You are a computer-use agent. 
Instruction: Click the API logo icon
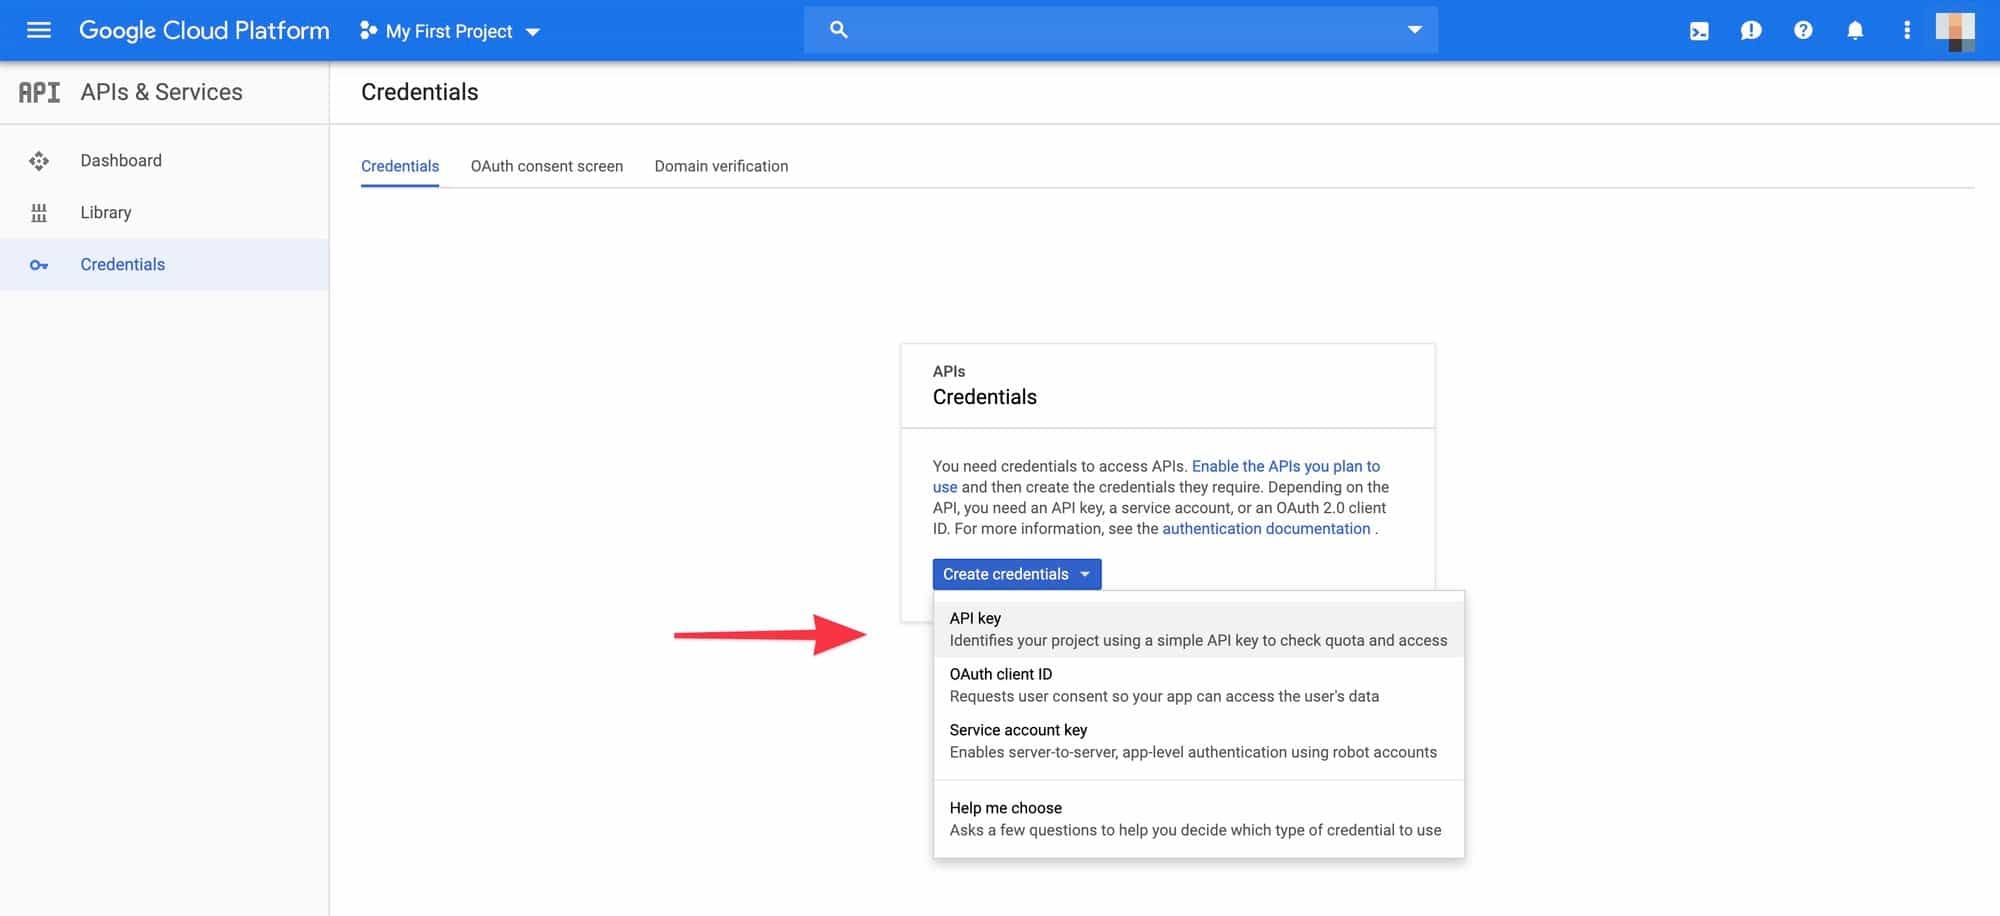pyautogui.click(x=40, y=92)
